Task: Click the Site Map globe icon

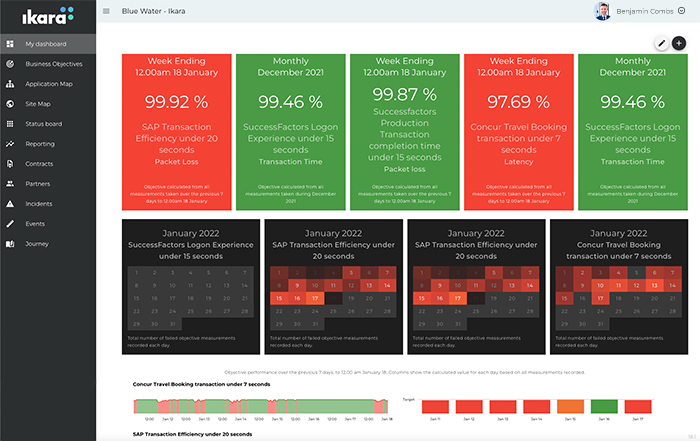Action: pyautogui.click(x=10, y=104)
